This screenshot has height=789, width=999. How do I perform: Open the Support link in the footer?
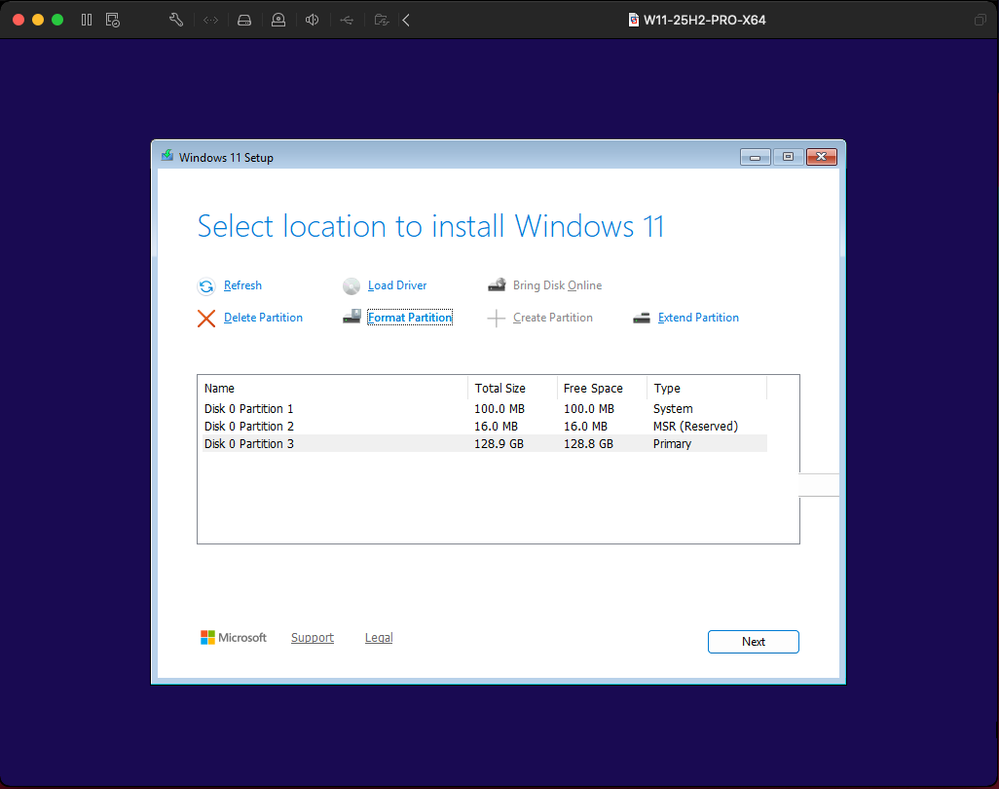coord(312,637)
